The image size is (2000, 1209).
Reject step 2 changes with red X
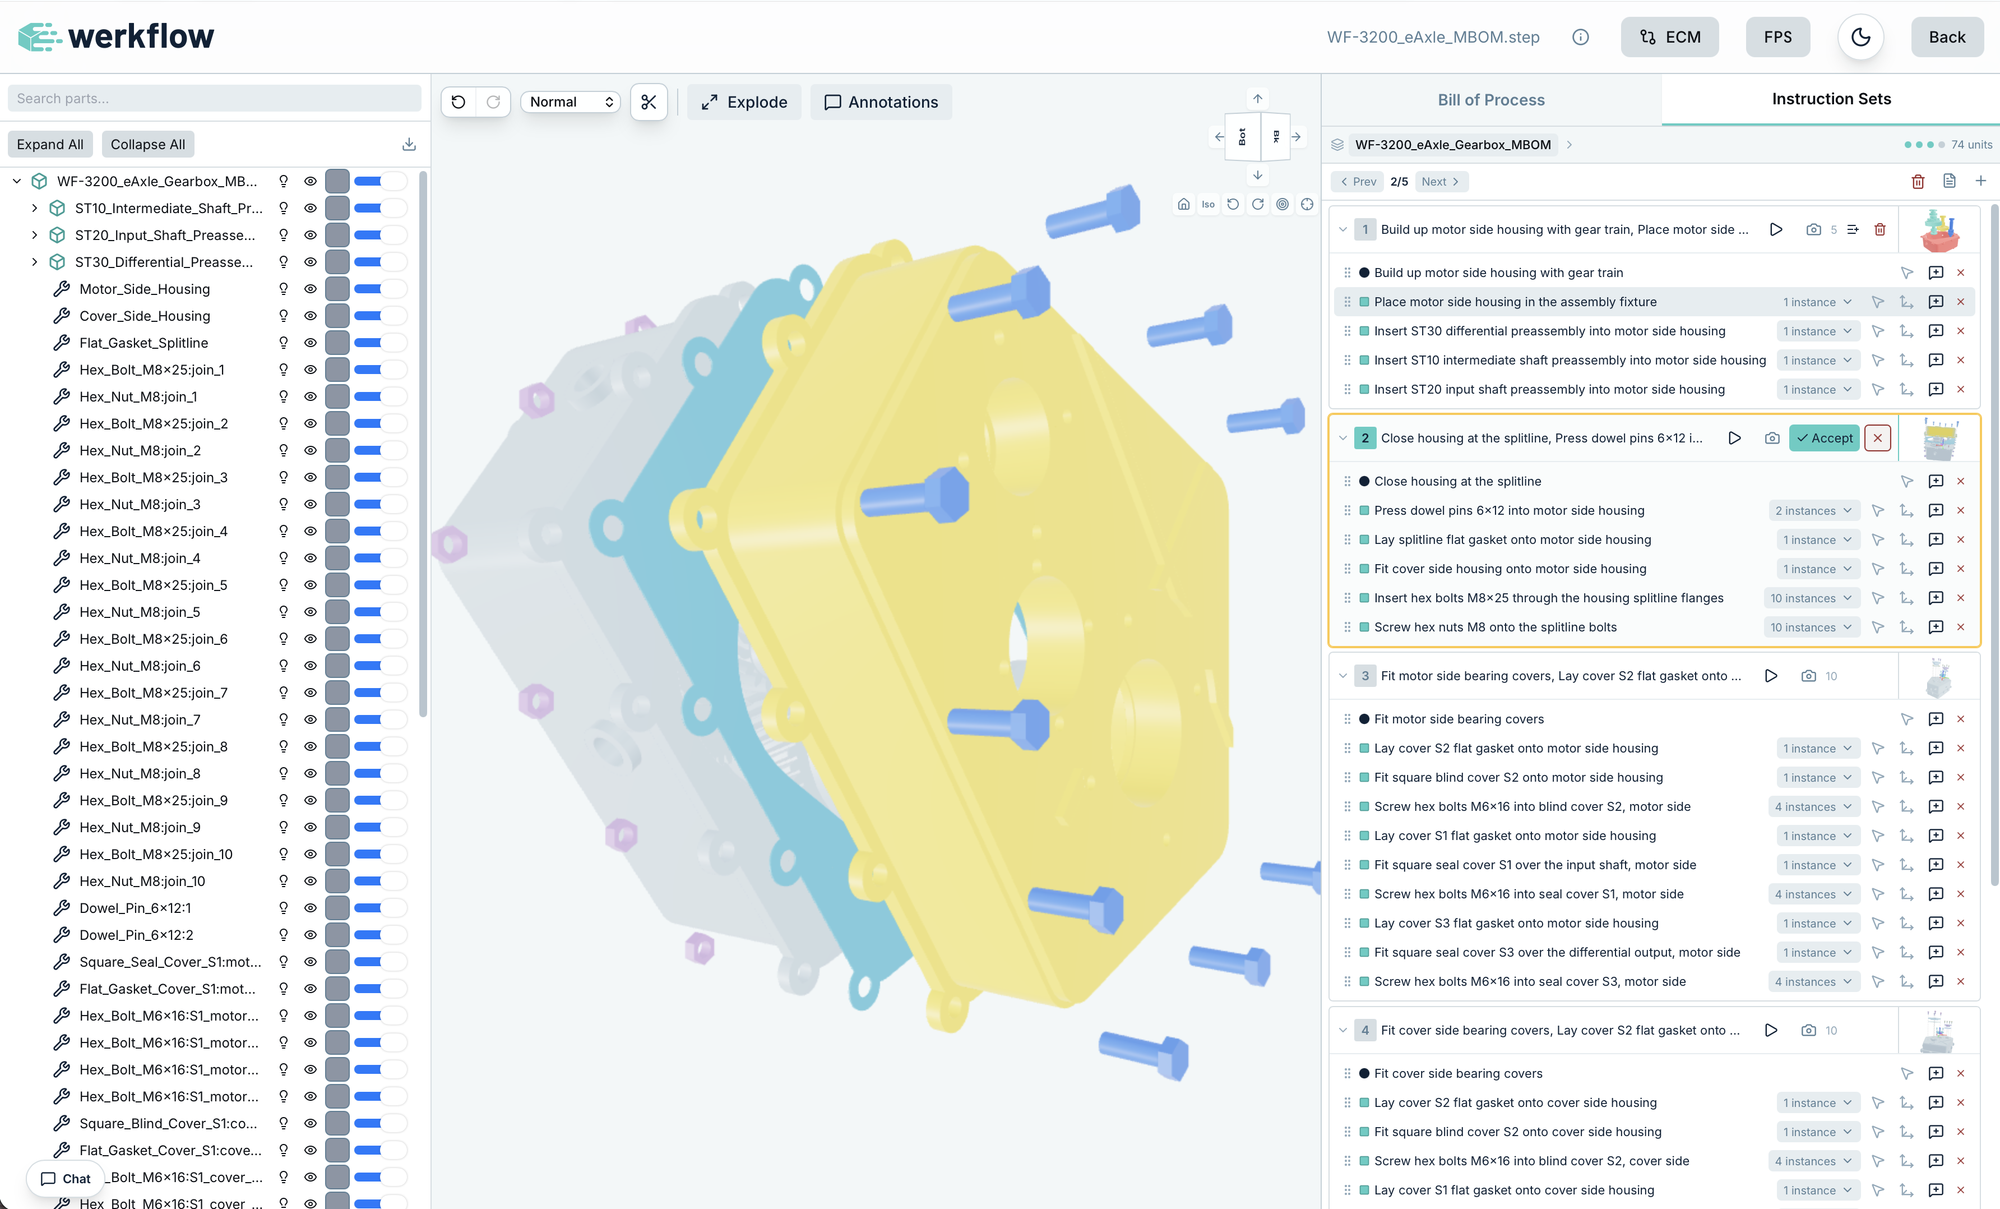pyautogui.click(x=1878, y=438)
